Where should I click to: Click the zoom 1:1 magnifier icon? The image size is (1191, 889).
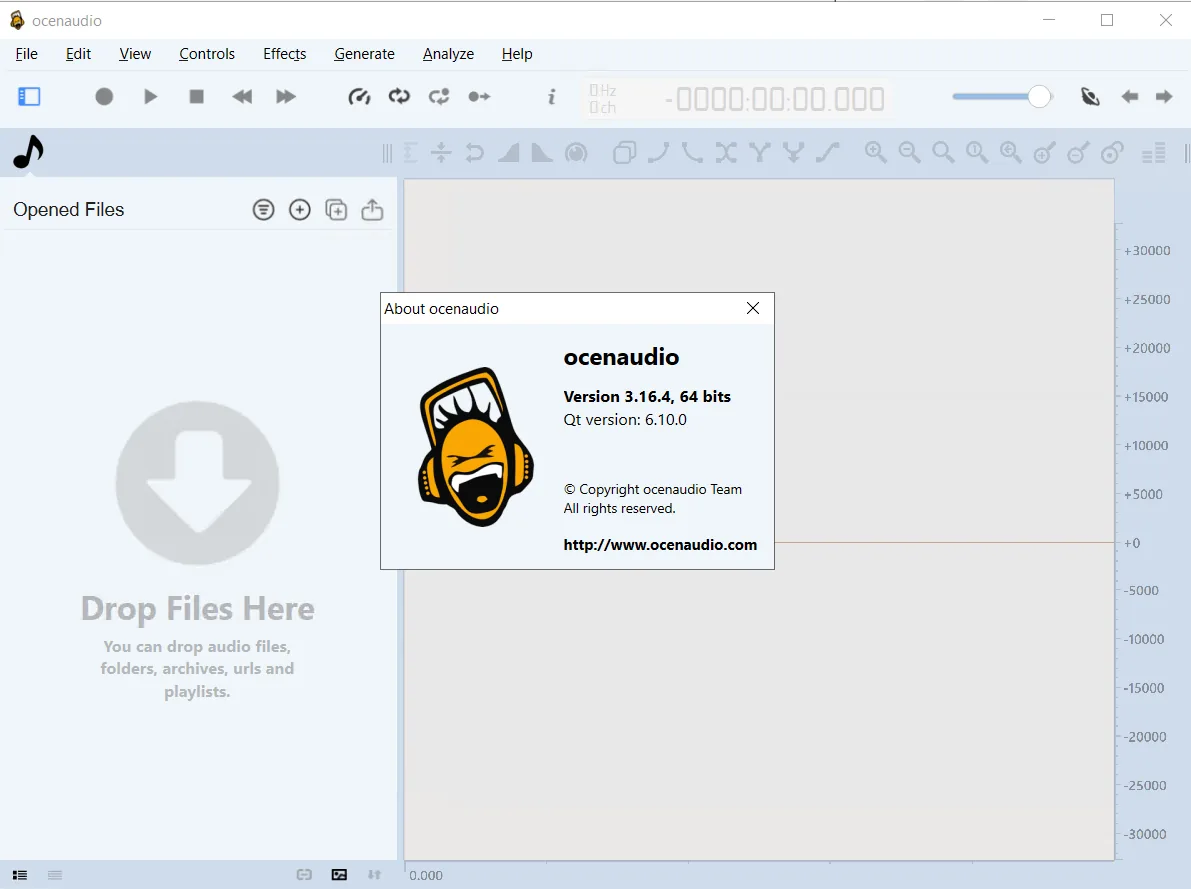(x=977, y=153)
